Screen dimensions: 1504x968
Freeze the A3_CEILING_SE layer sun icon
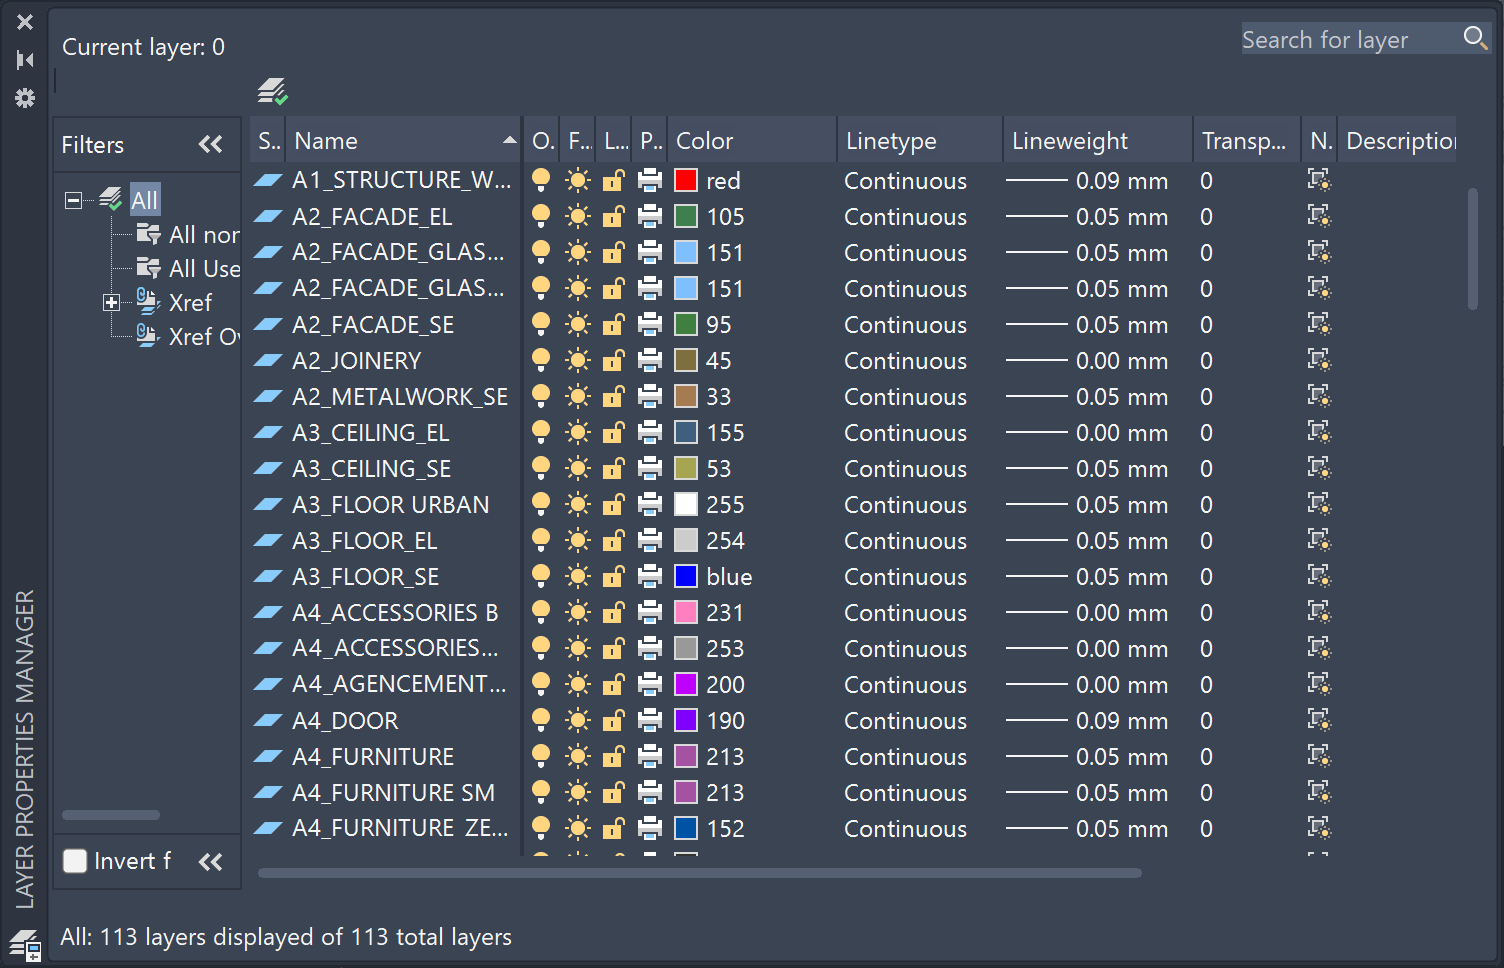coord(578,469)
